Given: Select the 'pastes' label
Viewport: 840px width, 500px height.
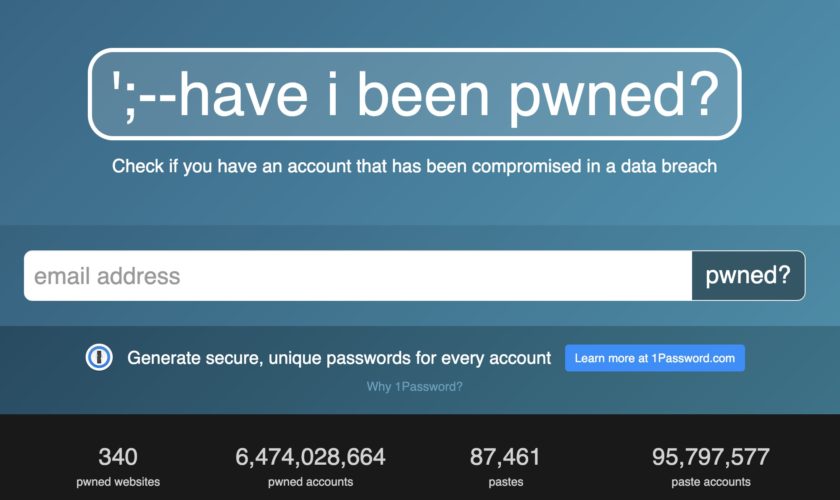Looking at the screenshot, I should (505, 482).
